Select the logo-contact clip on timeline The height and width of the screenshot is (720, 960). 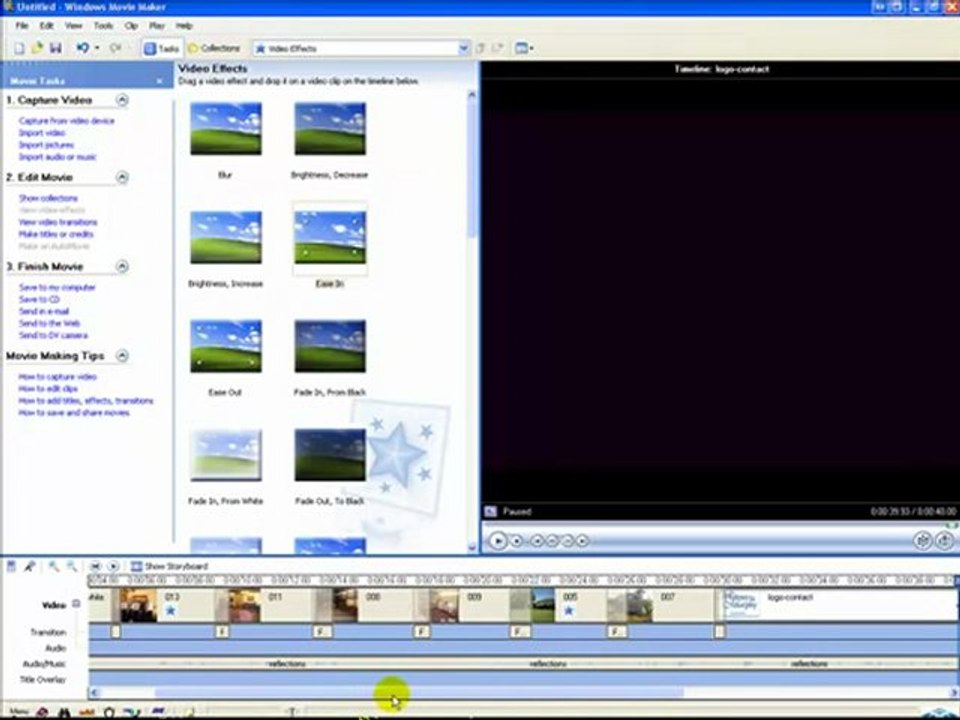click(836, 605)
